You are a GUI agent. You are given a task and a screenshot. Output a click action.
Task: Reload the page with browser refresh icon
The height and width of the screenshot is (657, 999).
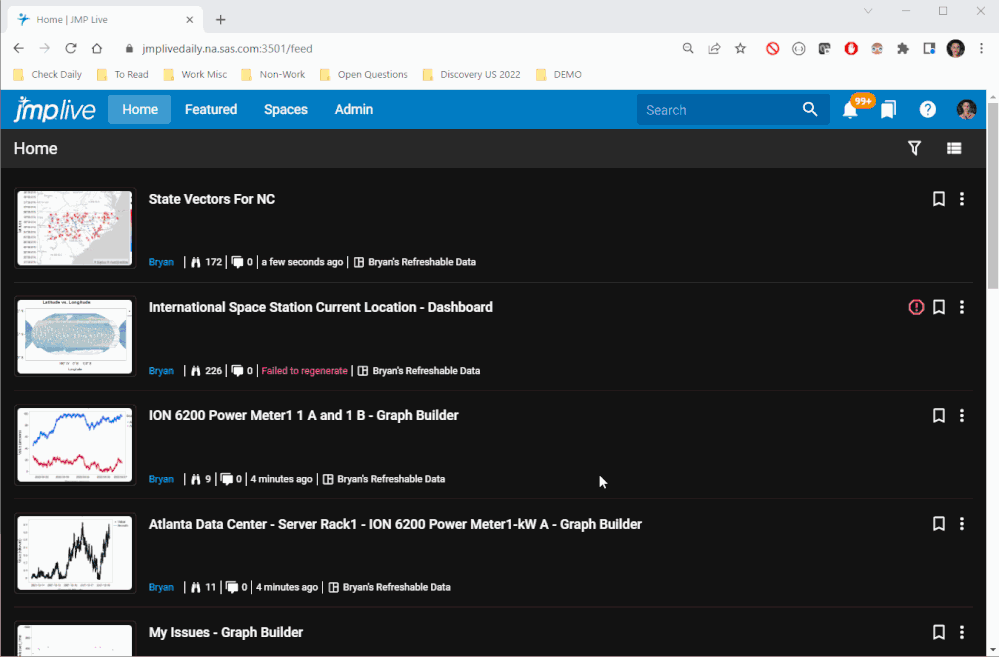71,48
